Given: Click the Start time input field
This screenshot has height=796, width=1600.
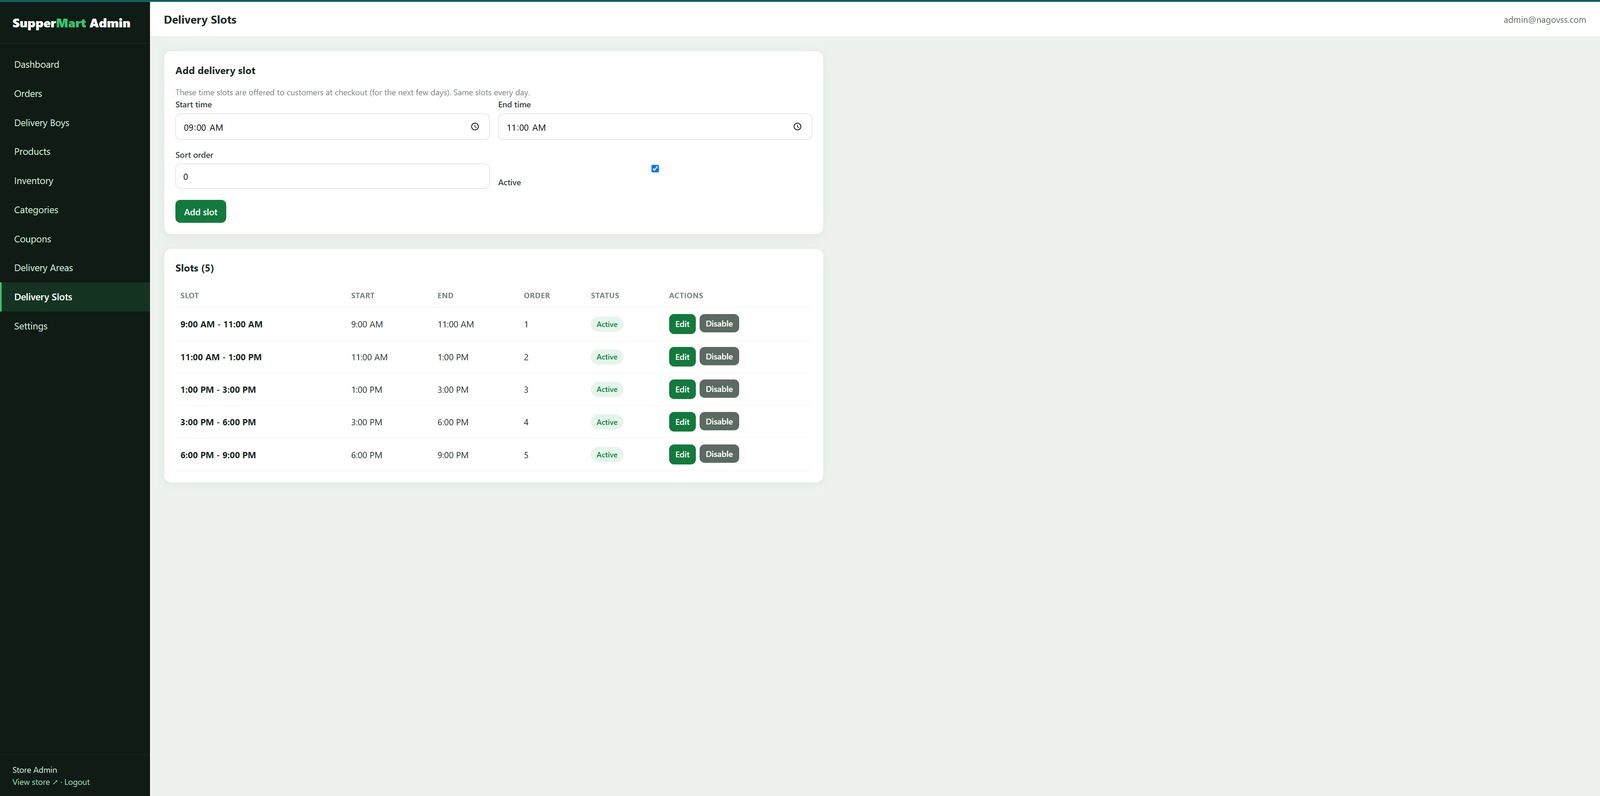Looking at the screenshot, I should [x=332, y=127].
